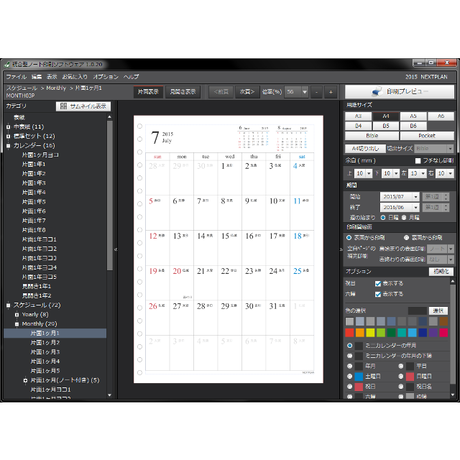This screenshot has height=460, width=460.
Task: Click the blue Saturday color box
Action: (x=359, y=376)
